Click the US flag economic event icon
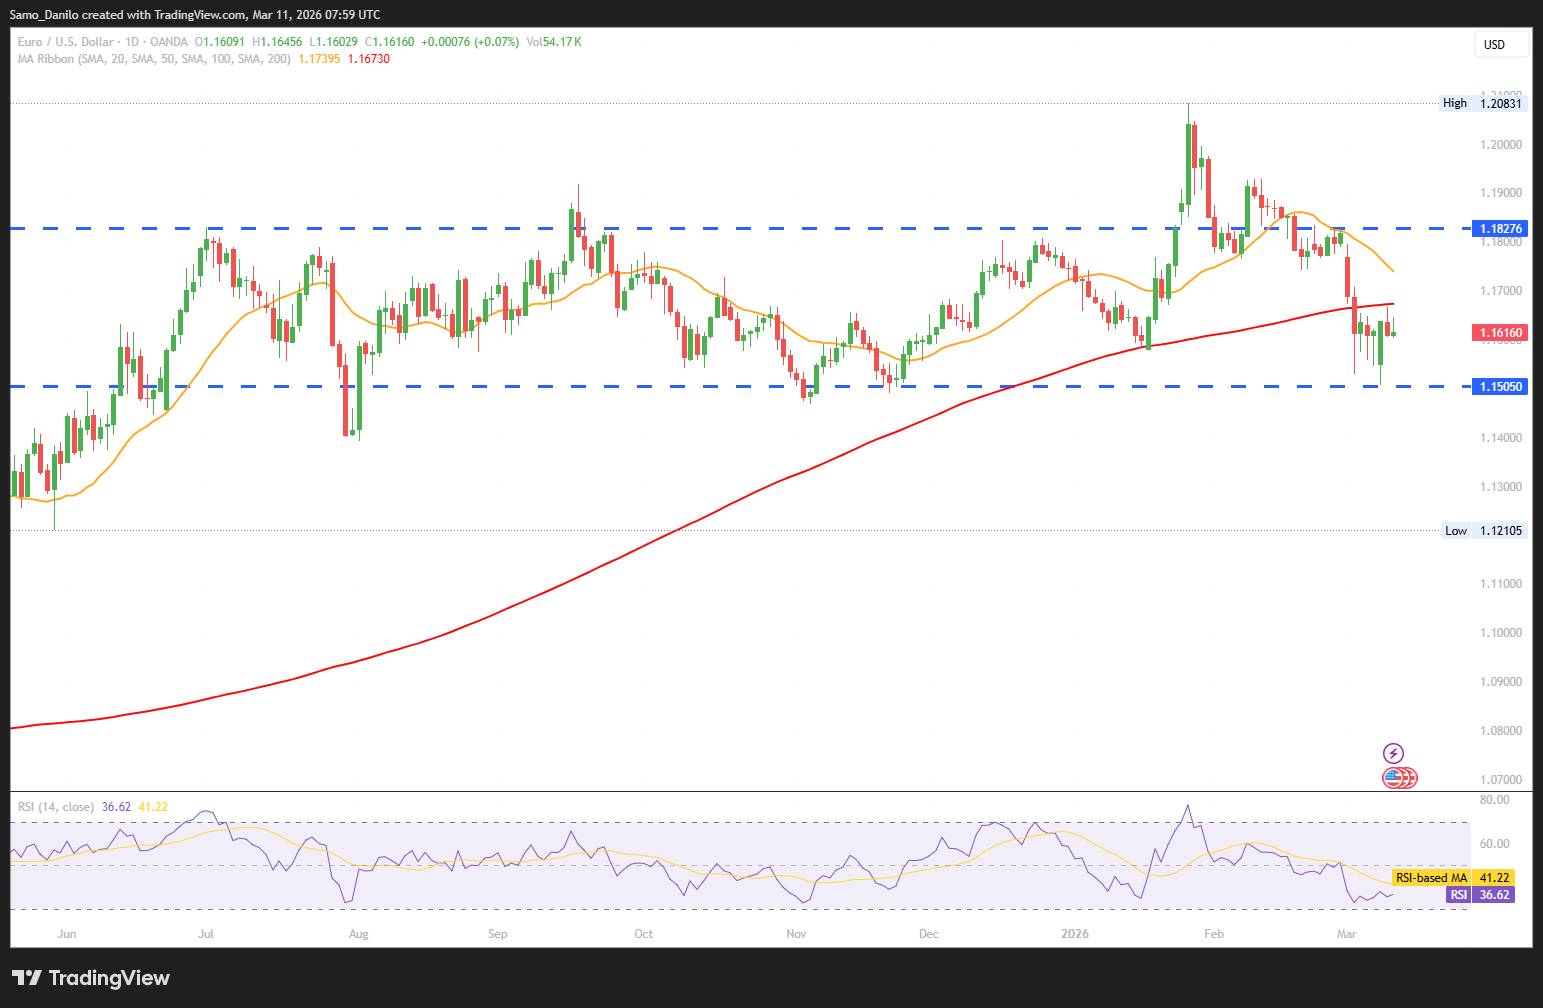 click(1393, 777)
